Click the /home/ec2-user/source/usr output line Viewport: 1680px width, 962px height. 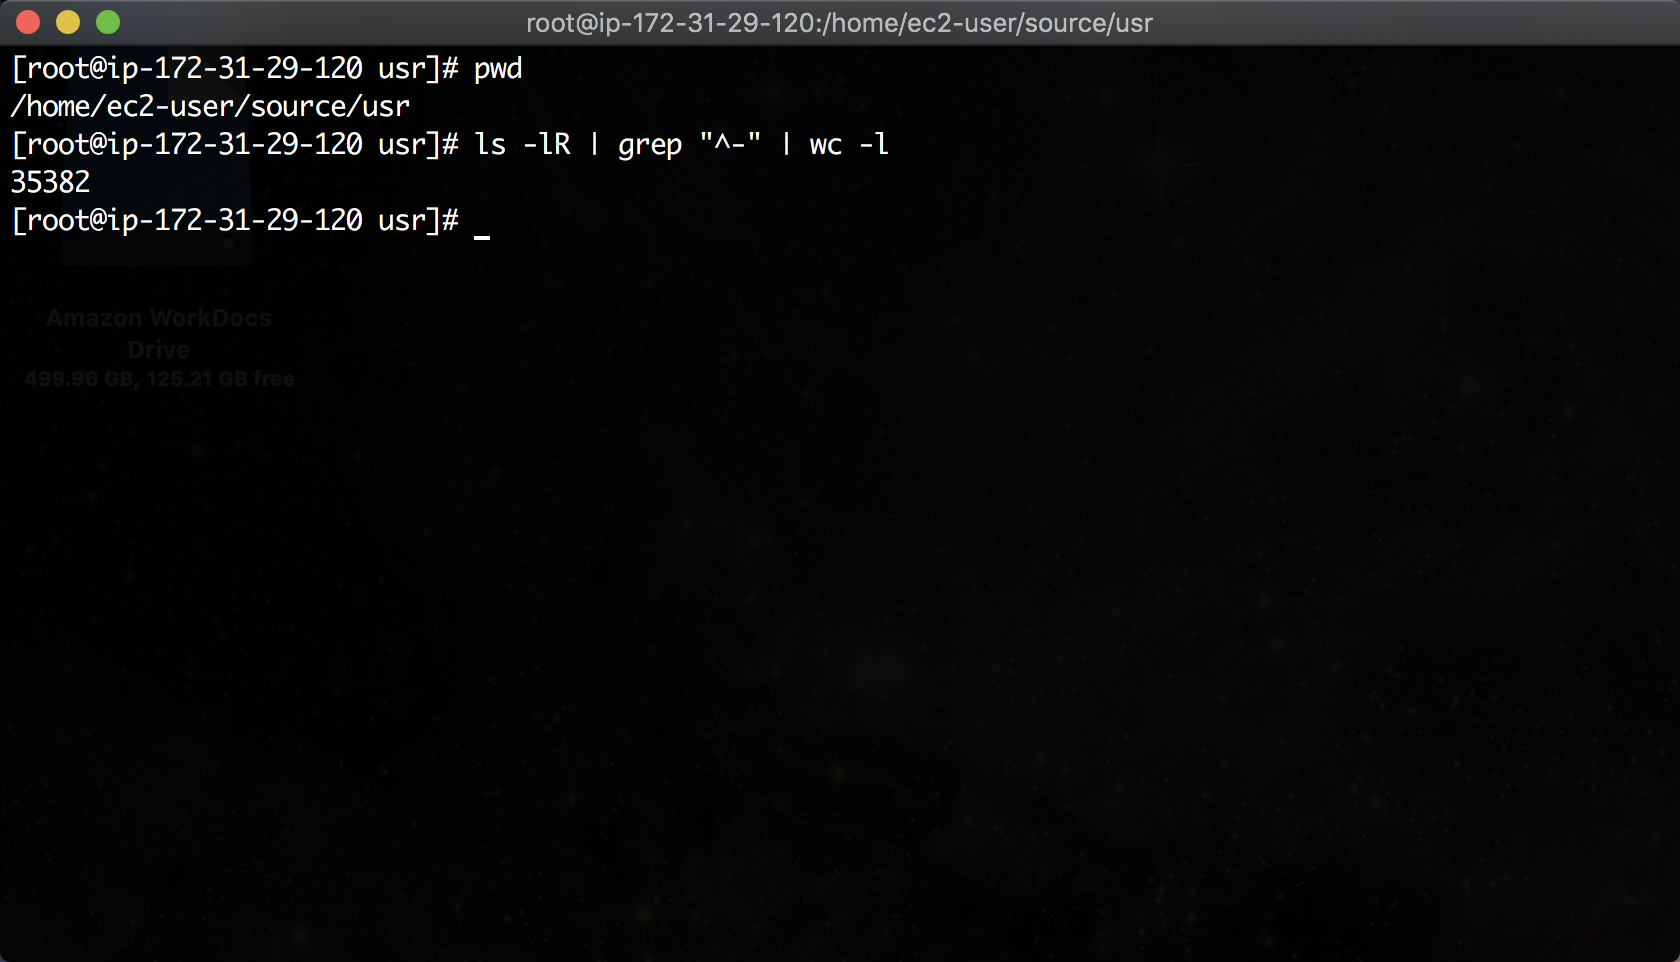click(x=210, y=106)
